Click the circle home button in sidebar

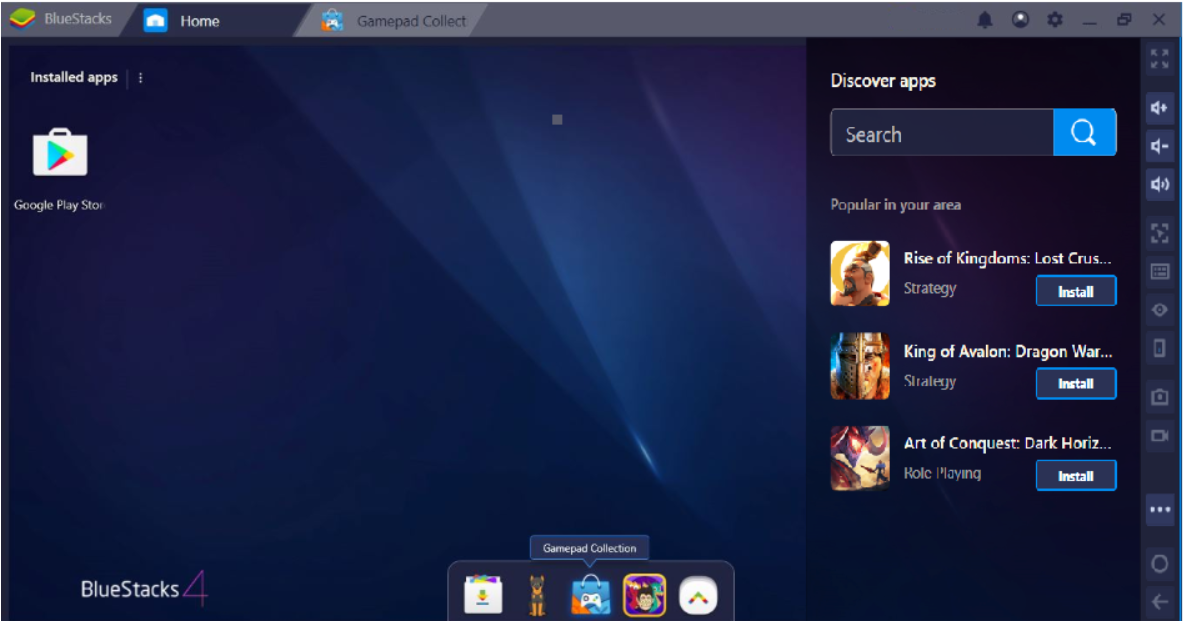coord(1160,564)
